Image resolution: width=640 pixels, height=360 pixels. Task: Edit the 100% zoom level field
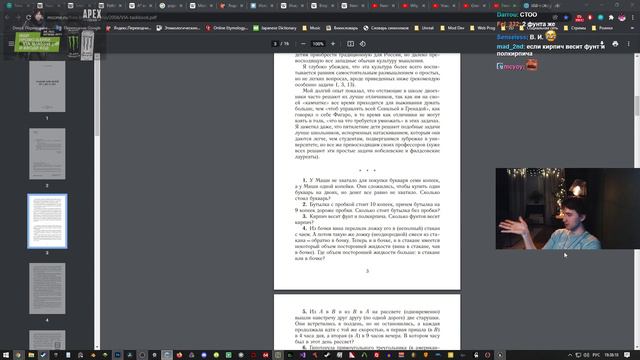click(x=318, y=44)
